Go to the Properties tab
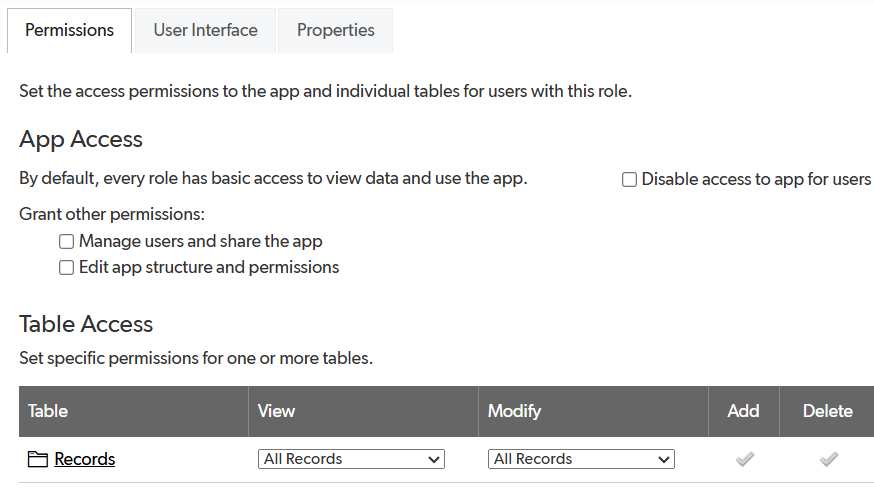Viewport: 874px width, 492px height. (335, 30)
